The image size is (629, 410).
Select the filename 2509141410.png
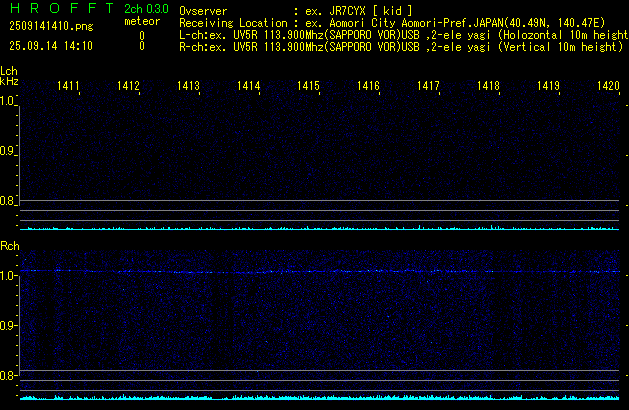(51, 26)
